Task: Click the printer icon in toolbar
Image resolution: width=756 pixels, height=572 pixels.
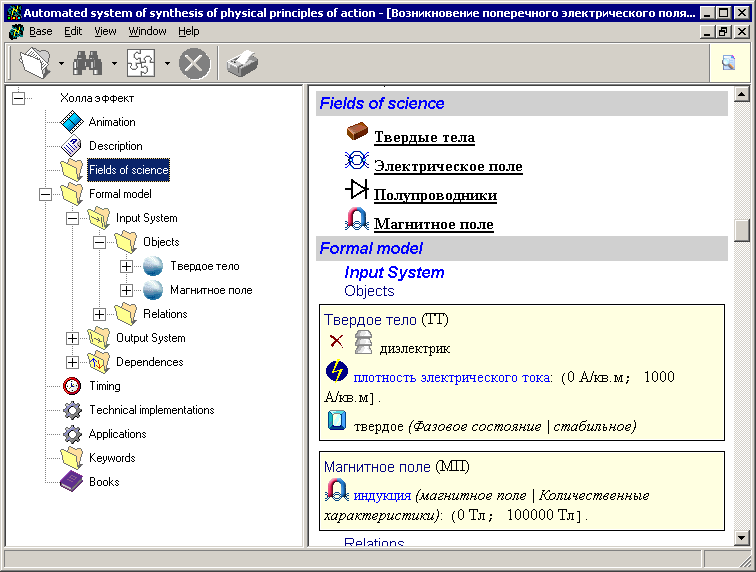Action: pos(241,65)
